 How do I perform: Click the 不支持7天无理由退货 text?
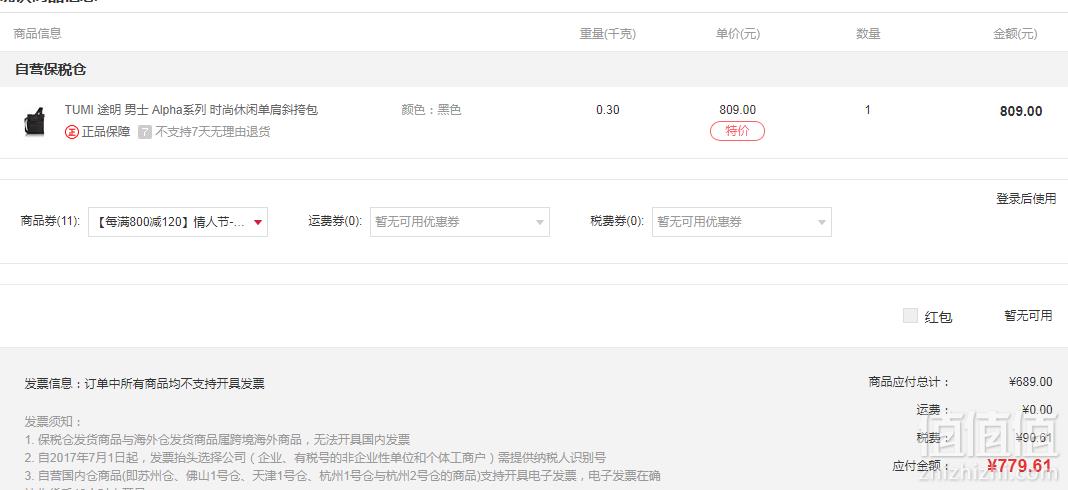click(x=213, y=132)
